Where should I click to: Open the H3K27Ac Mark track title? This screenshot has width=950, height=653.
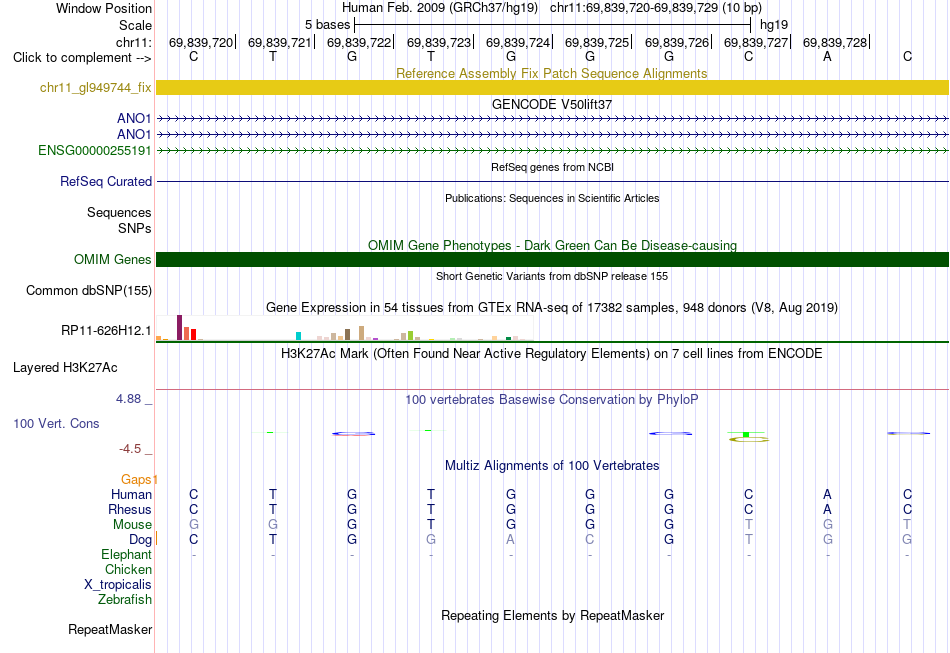coord(552,354)
